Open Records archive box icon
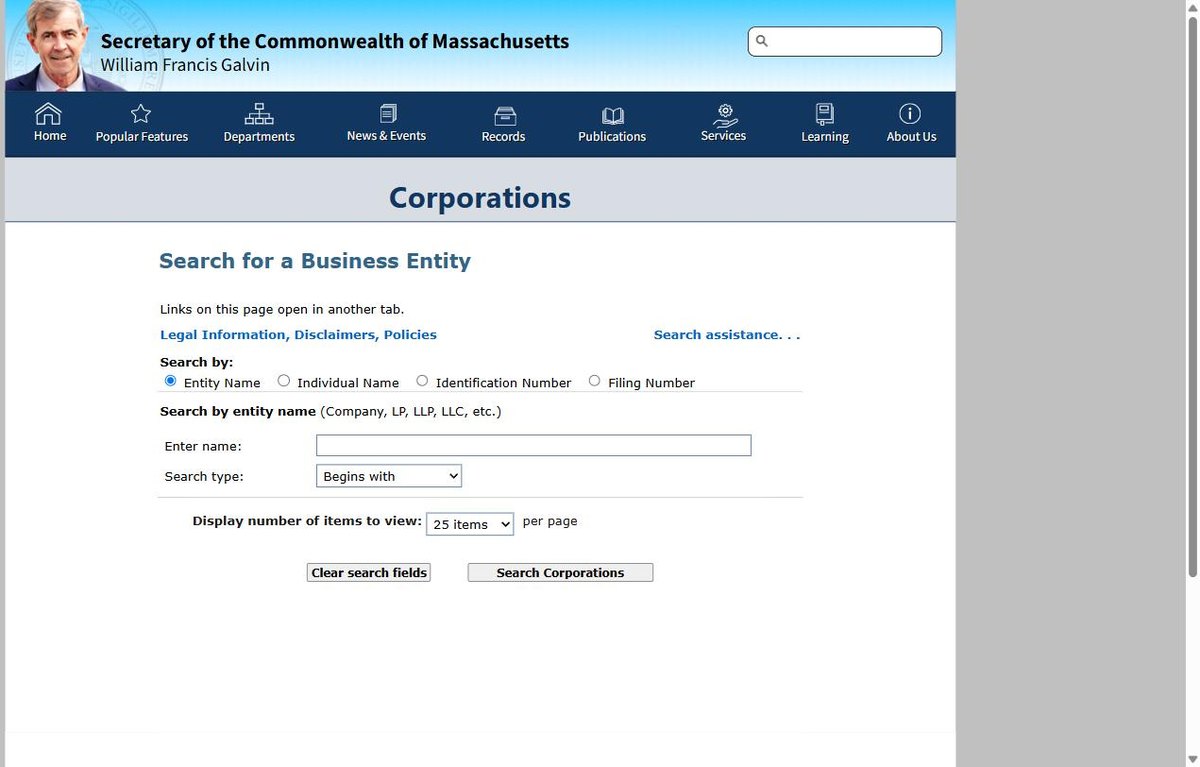The height and width of the screenshot is (767, 1200). tap(506, 115)
